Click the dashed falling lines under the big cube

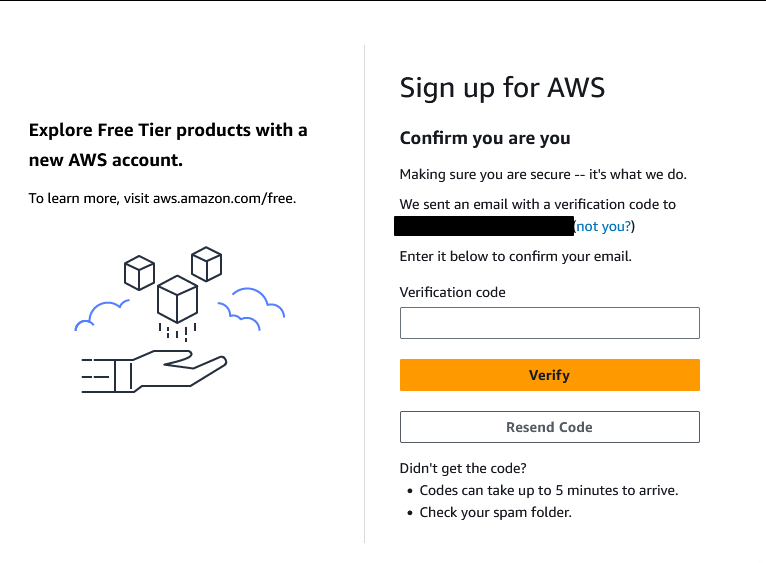click(177, 331)
